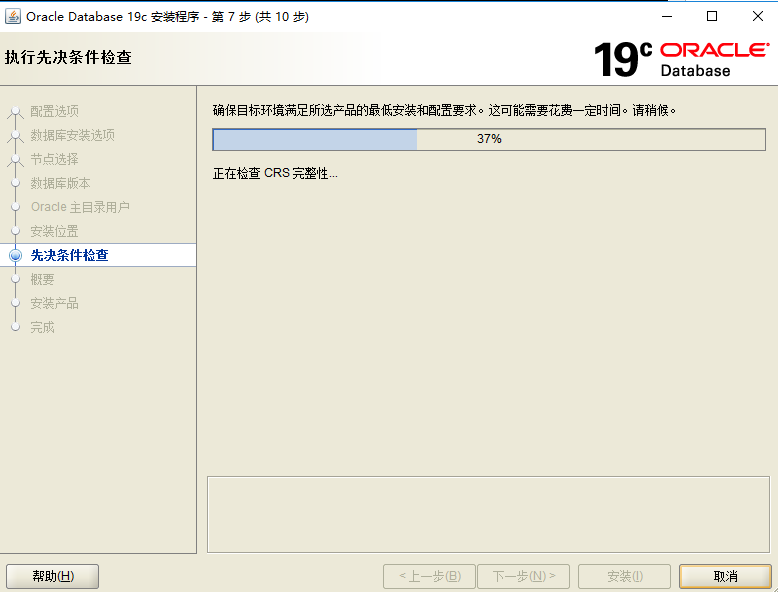Select the 配置选项 step
Viewport: 778px width, 592px height.
pos(54,111)
